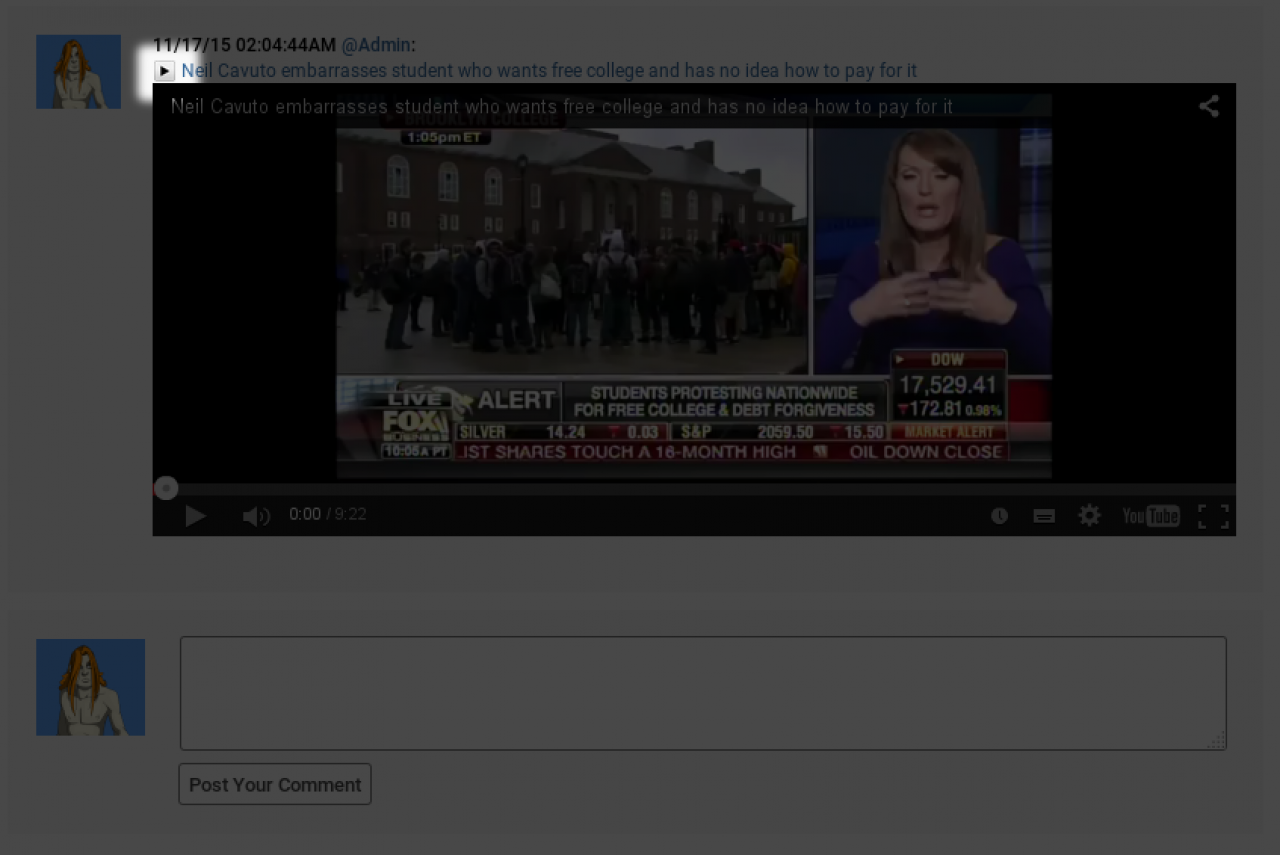Open the video settings gear menu

[1089, 515]
